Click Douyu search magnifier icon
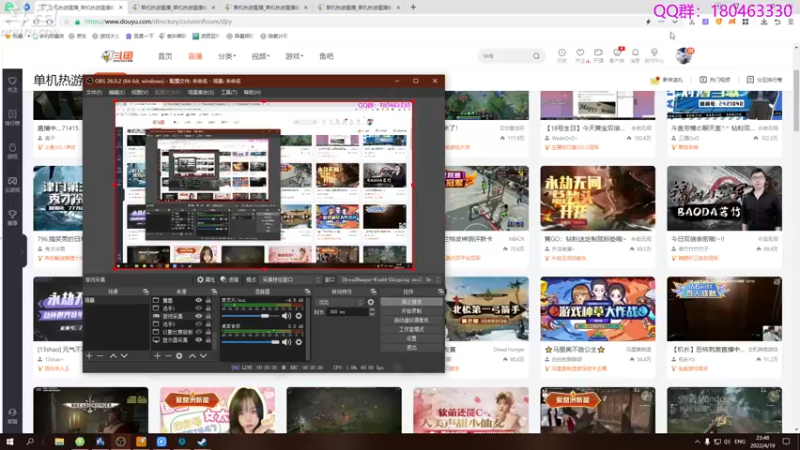The height and width of the screenshot is (450, 800). [x=536, y=56]
